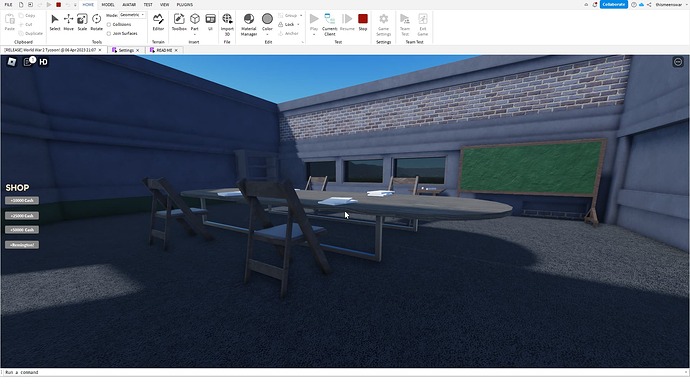The height and width of the screenshot is (388, 690).
Task: Expand the Group dropdown arrow
Action: click(301, 15)
